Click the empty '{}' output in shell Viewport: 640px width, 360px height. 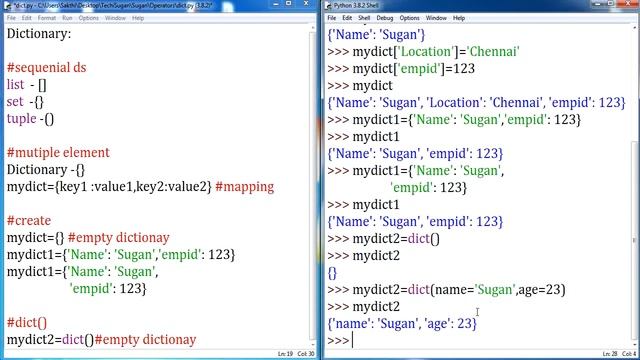332,273
